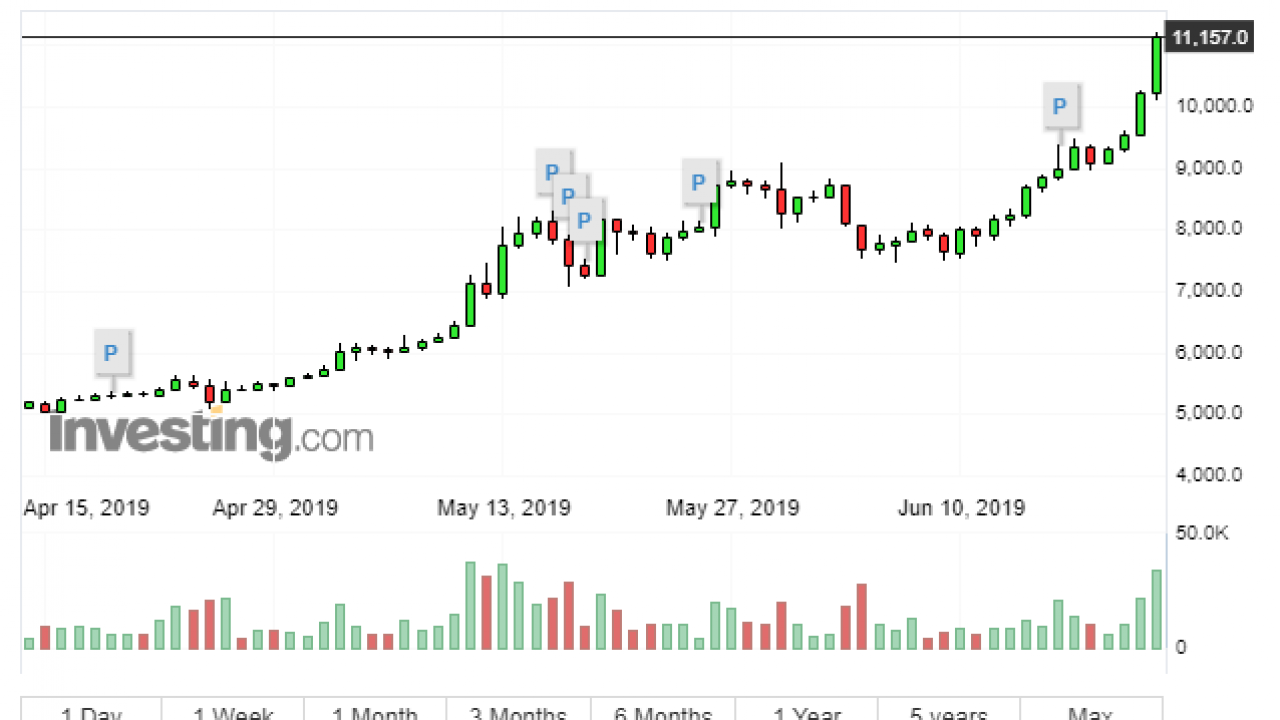Open the P marker just before May 27
1280x720 pixels.
pyautogui.click(x=699, y=183)
